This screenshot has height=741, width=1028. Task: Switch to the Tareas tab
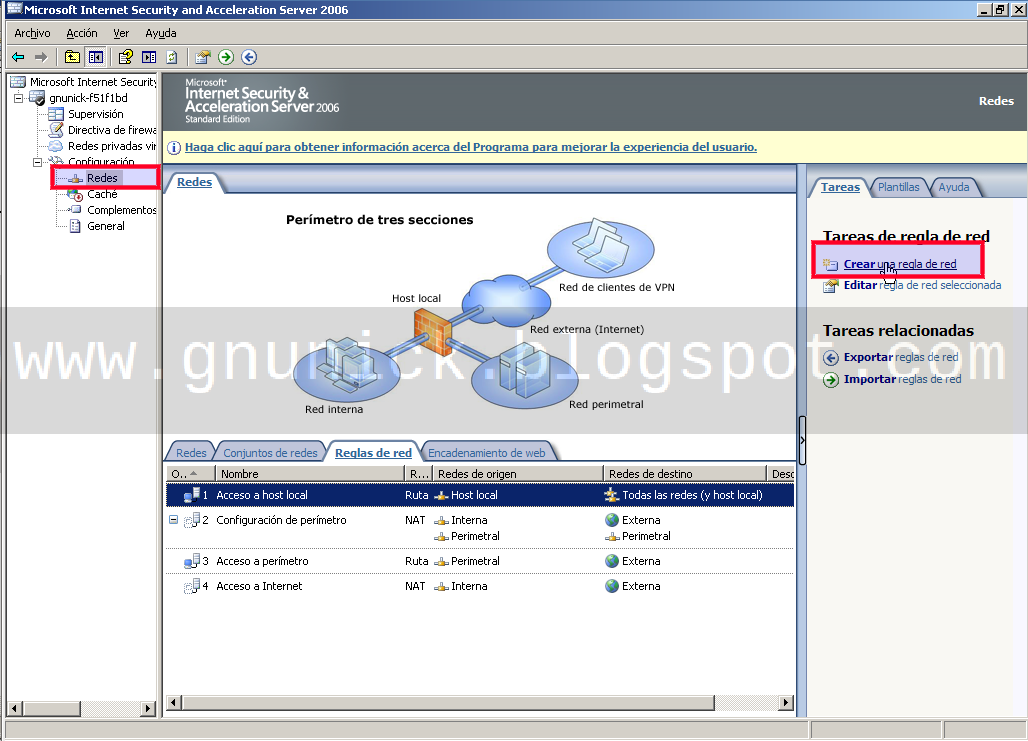pos(840,187)
